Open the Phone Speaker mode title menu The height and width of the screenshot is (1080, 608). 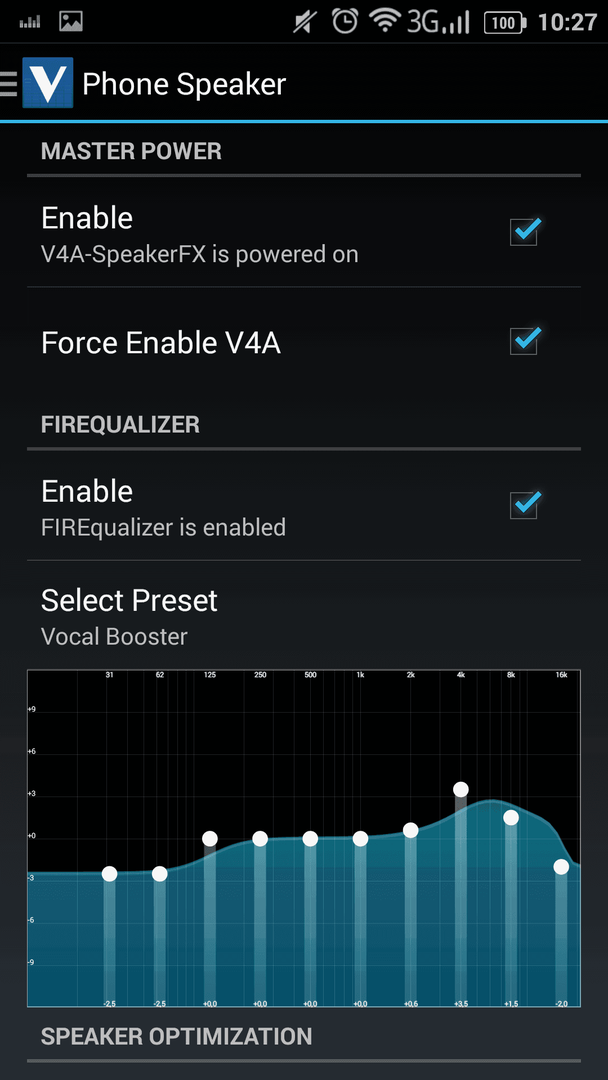(184, 84)
